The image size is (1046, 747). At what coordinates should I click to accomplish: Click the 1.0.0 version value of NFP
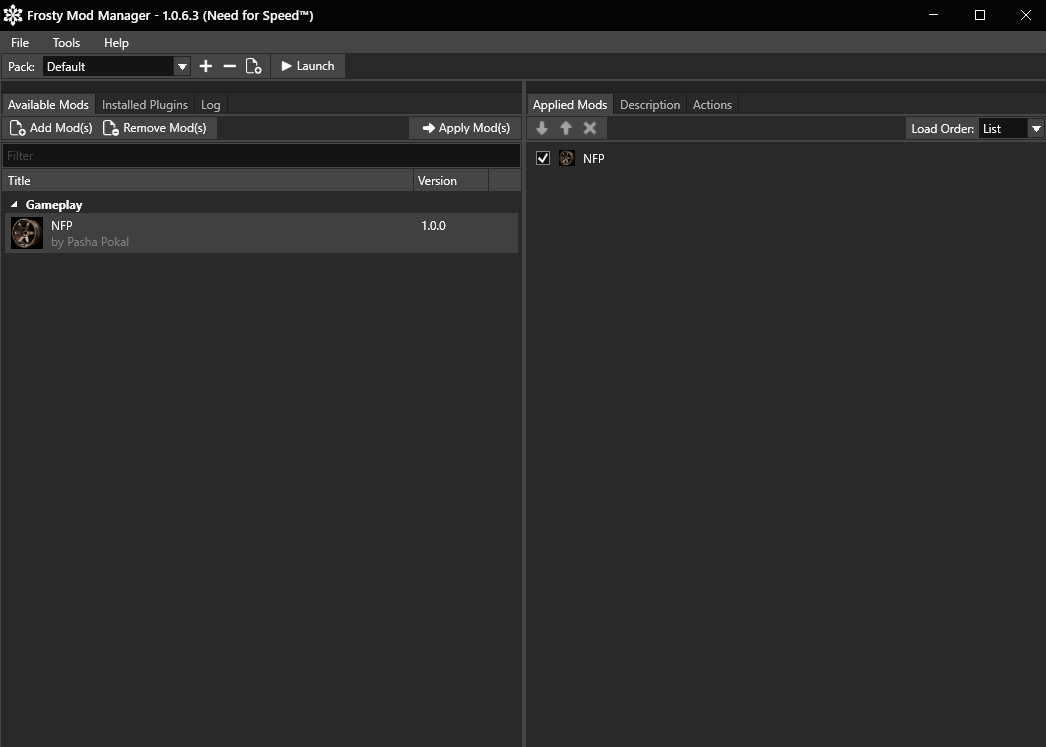point(433,225)
